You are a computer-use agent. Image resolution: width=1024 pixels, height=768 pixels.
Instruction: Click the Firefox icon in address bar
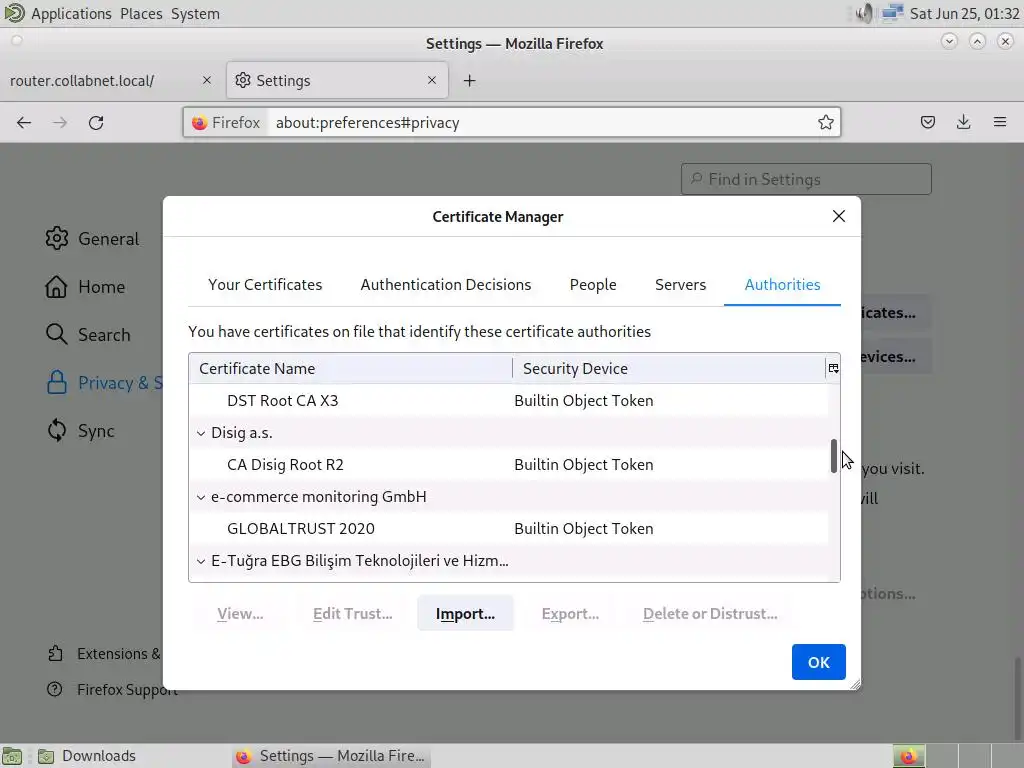point(200,123)
